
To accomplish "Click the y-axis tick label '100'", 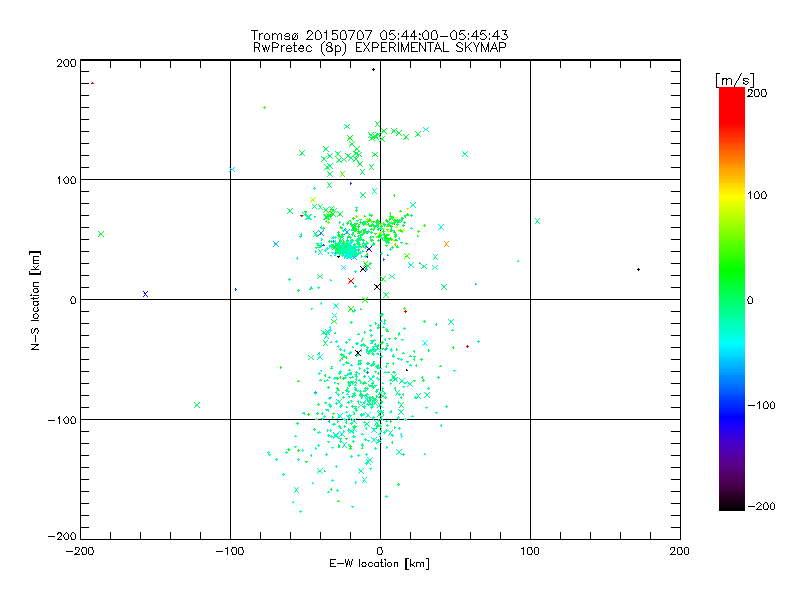I will [66, 180].
